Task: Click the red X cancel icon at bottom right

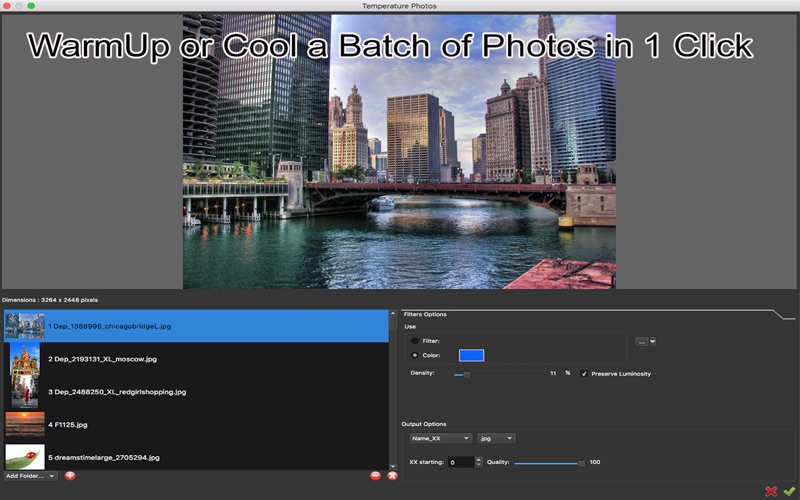Action: [771, 491]
